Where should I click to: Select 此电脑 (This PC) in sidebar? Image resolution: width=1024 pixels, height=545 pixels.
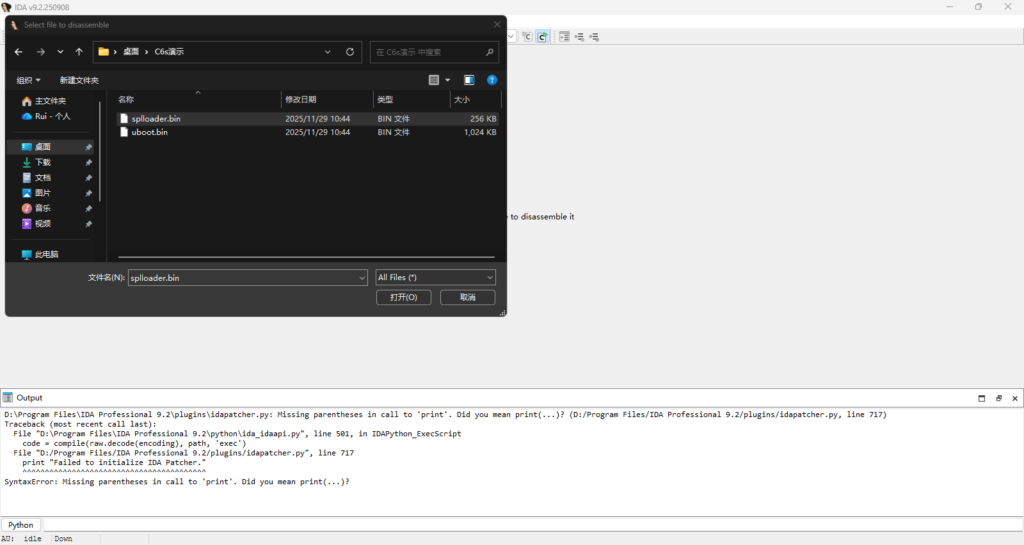click(46, 254)
